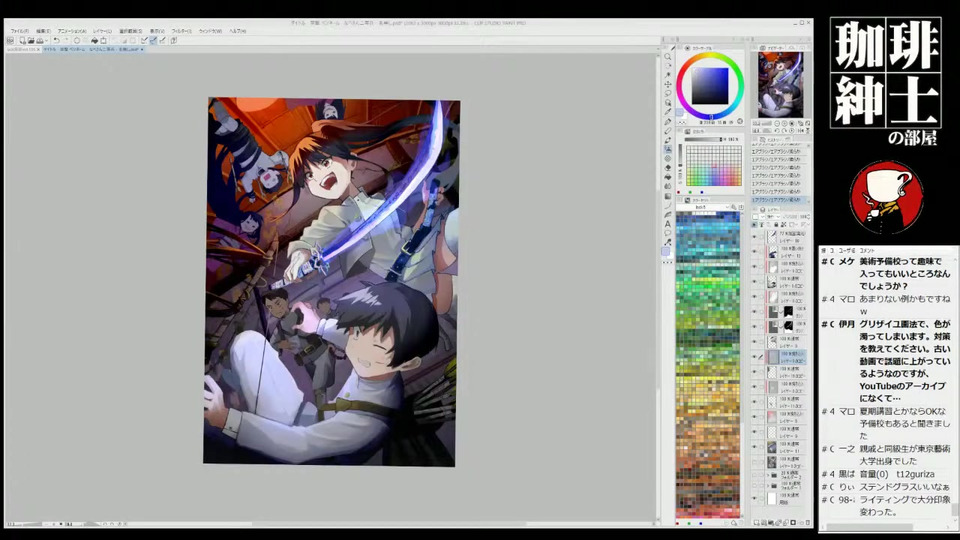Screen dimensions: 960x540
Task: Click Navigator rotate left icon
Action: click(x=777, y=130)
